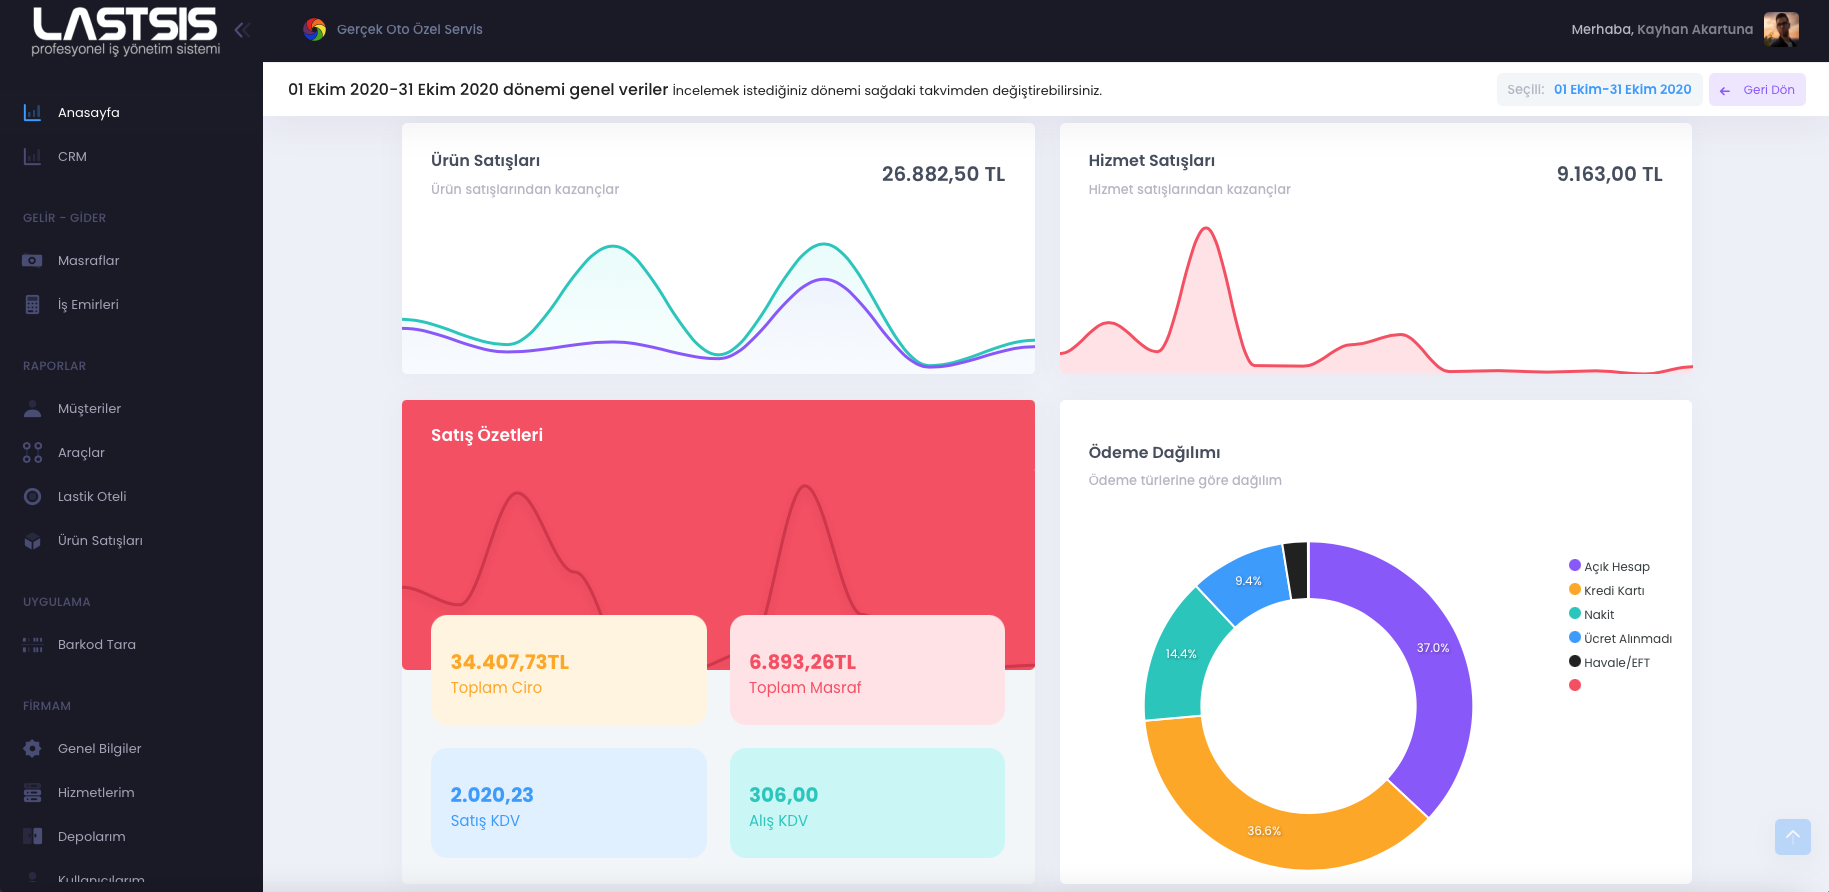Launch Barkod Tara application

[x=97, y=644]
